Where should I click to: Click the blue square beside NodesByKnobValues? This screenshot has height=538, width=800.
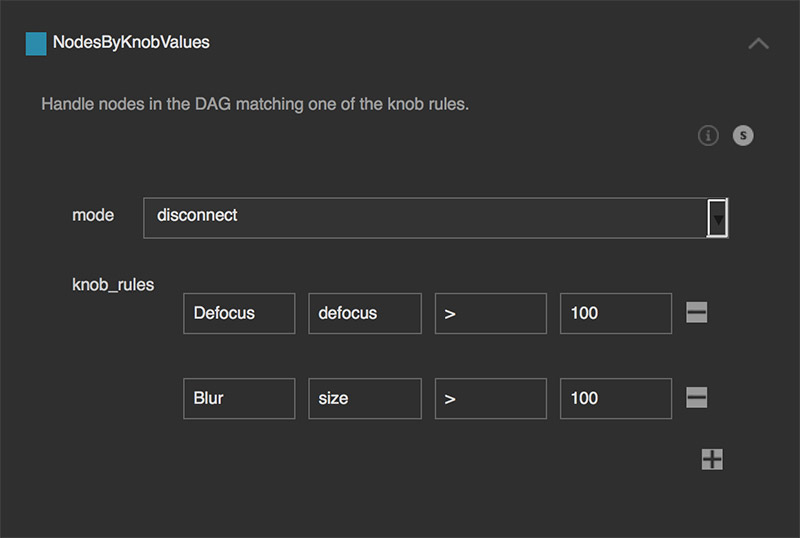pos(36,43)
